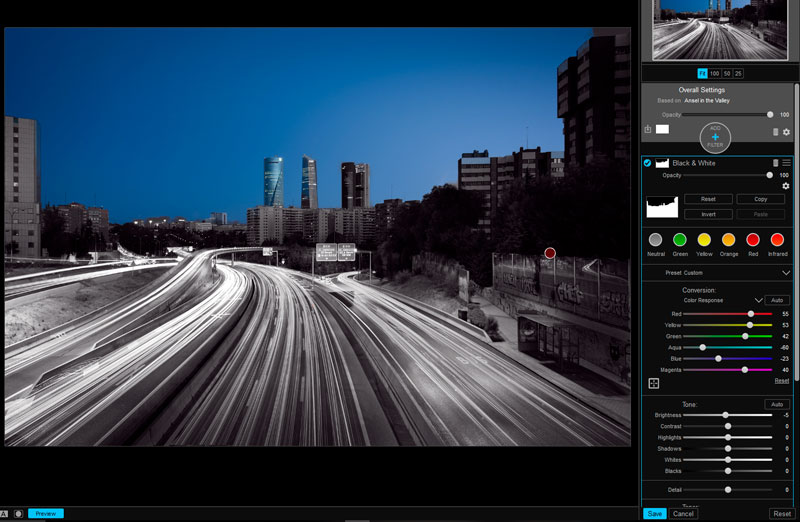
Task: Click the Invert mask button
Action: coord(707,213)
